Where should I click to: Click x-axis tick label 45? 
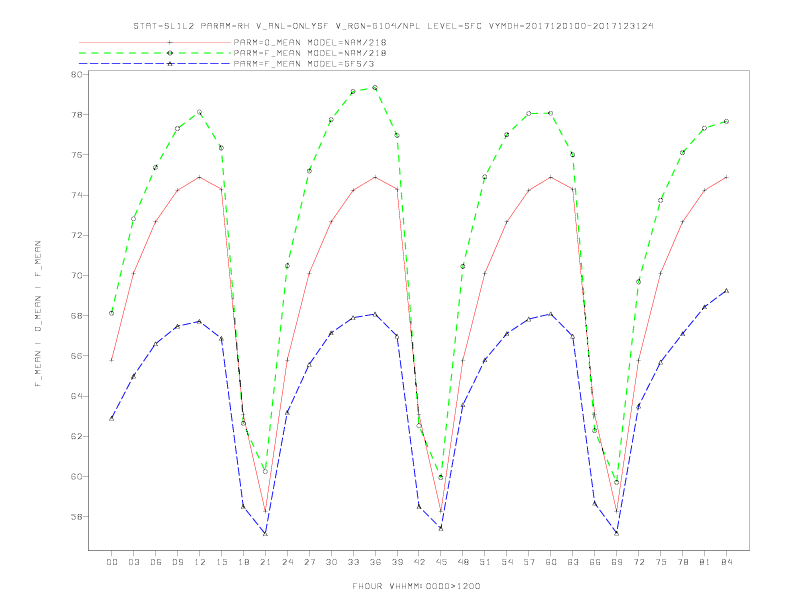tap(441, 562)
